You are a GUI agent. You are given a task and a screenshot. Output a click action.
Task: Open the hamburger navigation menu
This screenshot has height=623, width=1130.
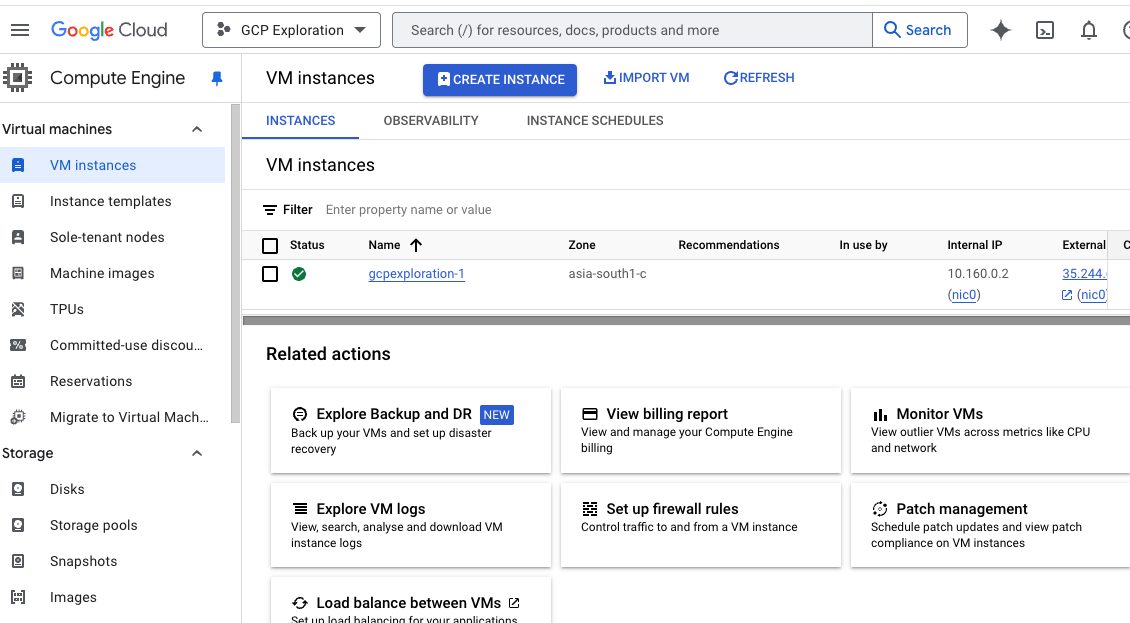coord(20,30)
